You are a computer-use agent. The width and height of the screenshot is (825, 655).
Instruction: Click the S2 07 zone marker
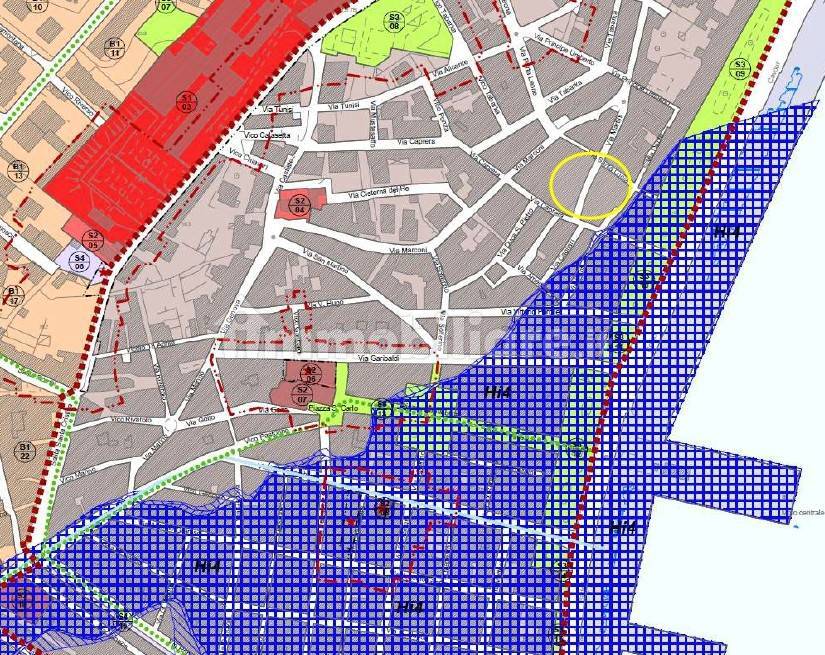point(300,395)
